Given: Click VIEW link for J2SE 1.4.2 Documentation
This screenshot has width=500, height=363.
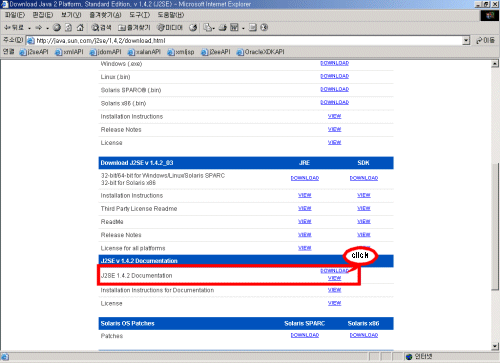Looking at the screenshot, I should [x=334, y=278].
